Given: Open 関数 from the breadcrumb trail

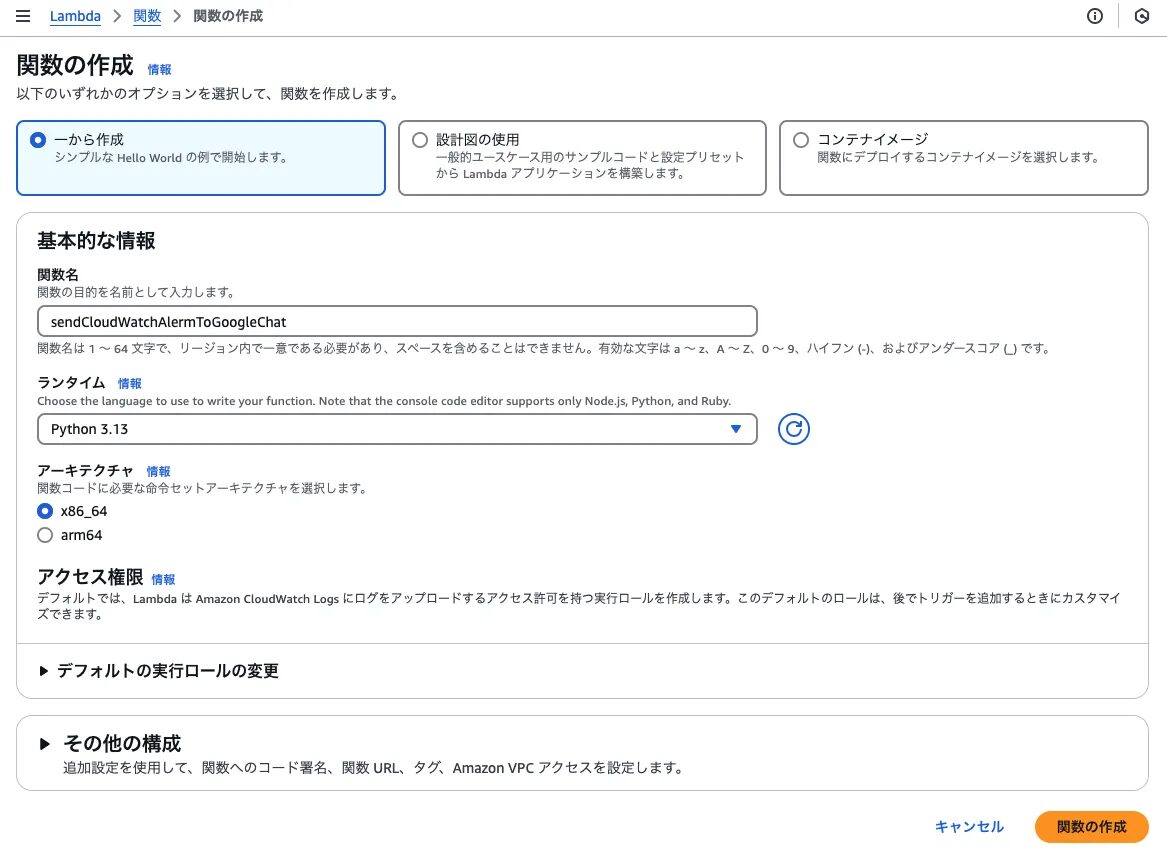Looking at the screenshot, I should [147, 16].
